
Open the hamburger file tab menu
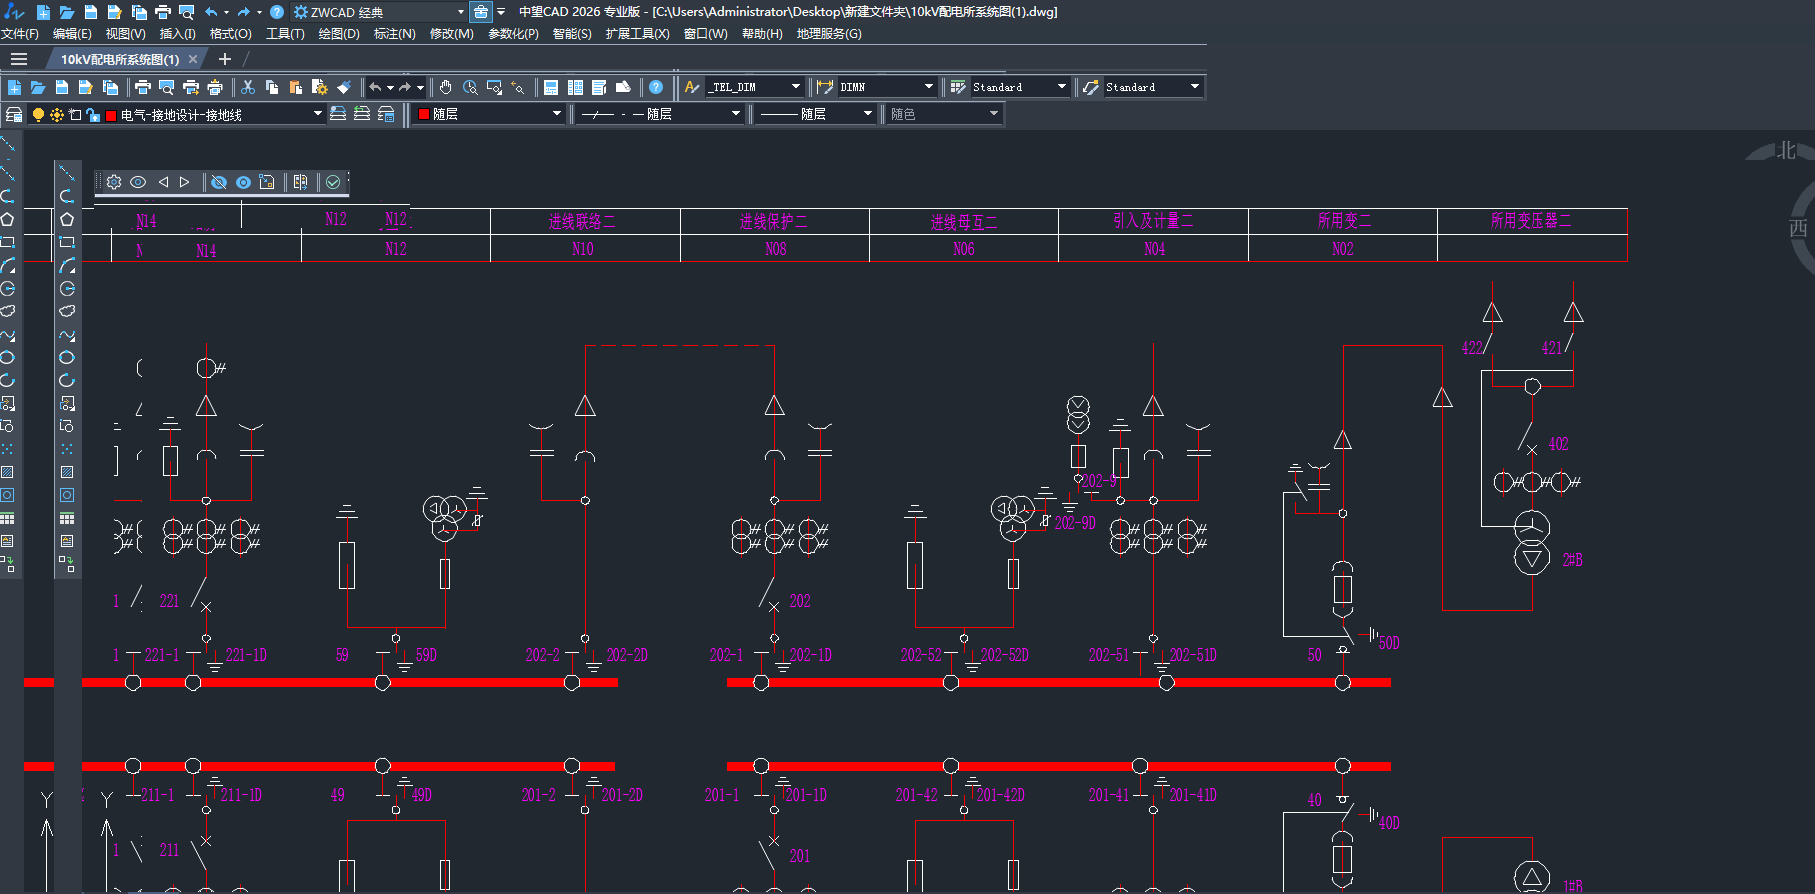tap(19, 59)
